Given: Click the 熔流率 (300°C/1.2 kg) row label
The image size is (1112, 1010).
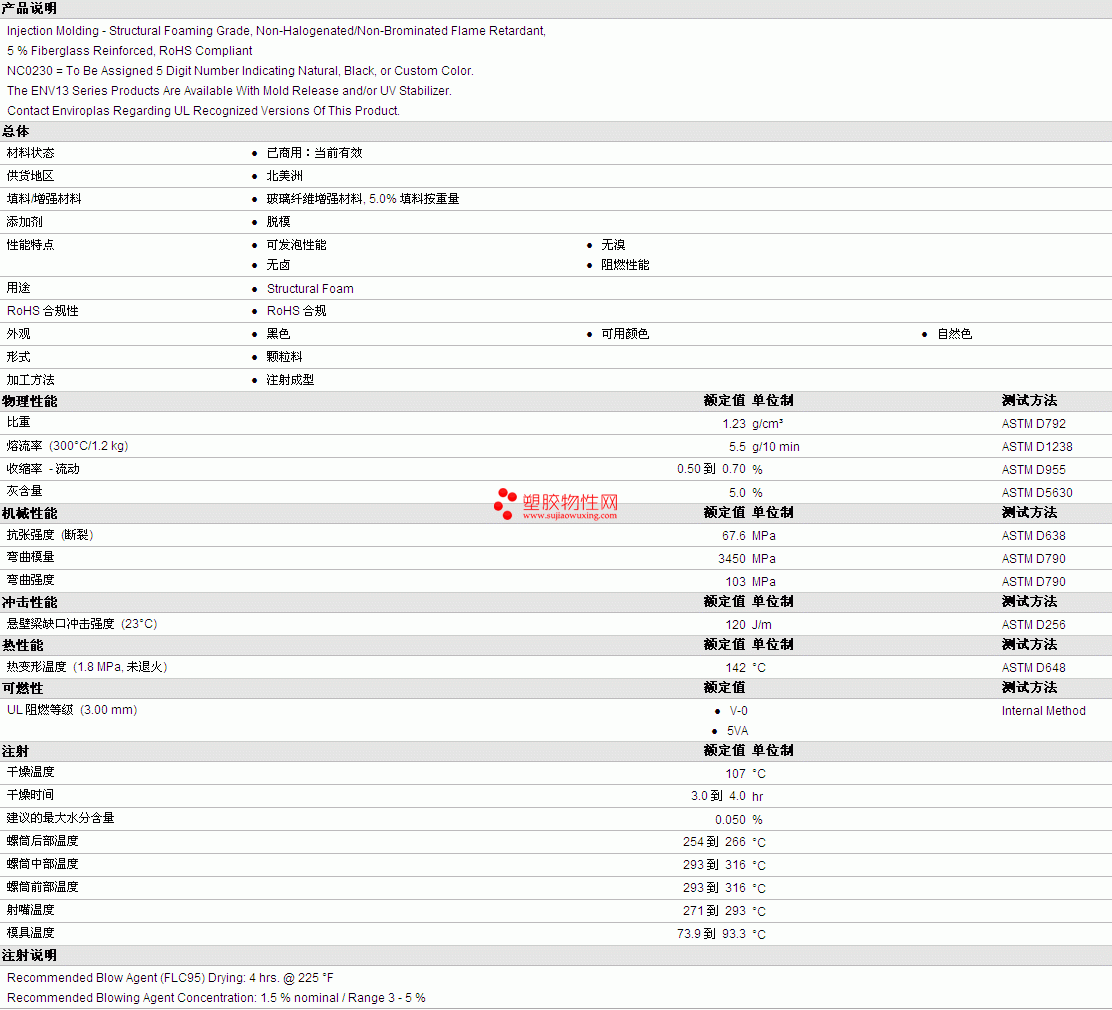Looking at the screenshot, I should pyautogui.click(x=67, y=446).
